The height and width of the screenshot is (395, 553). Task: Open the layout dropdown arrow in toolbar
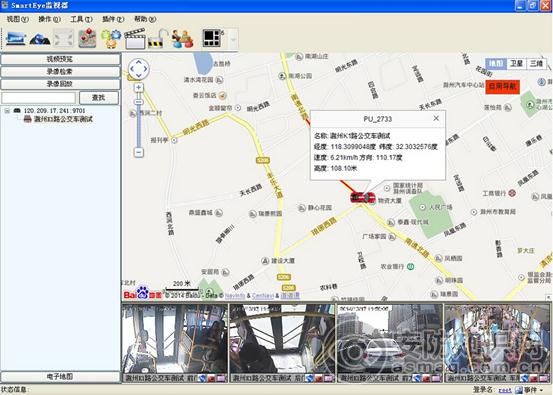point(233,39)
